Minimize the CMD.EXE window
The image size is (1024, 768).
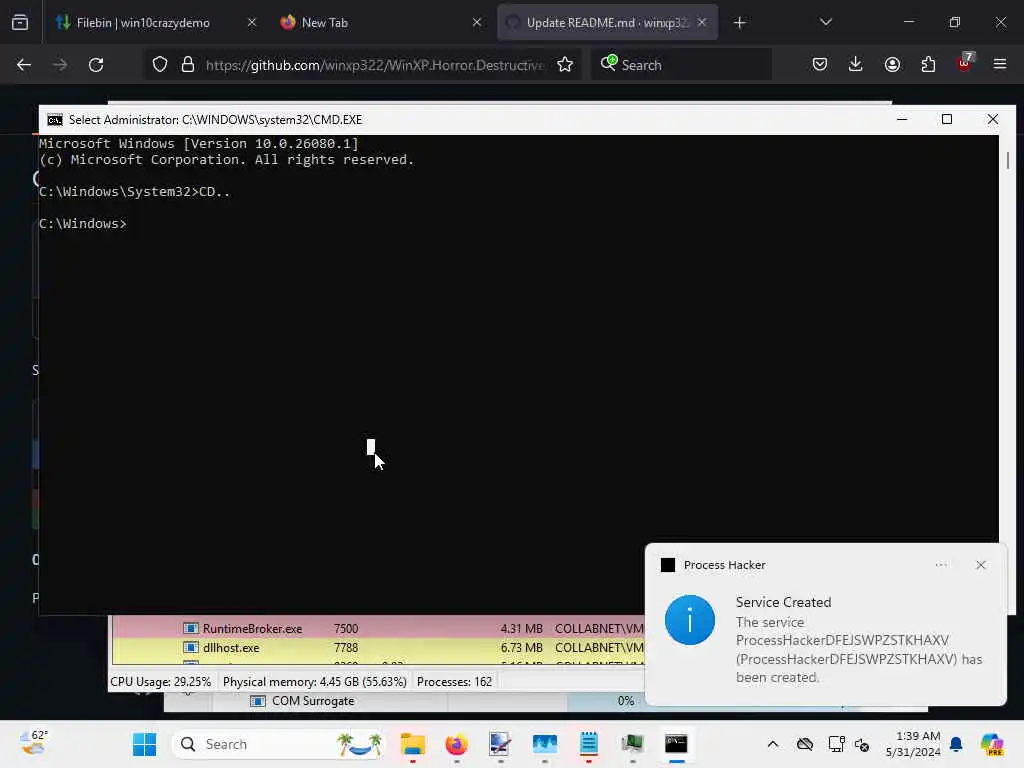pyautogui.click(x=902, y=119)
